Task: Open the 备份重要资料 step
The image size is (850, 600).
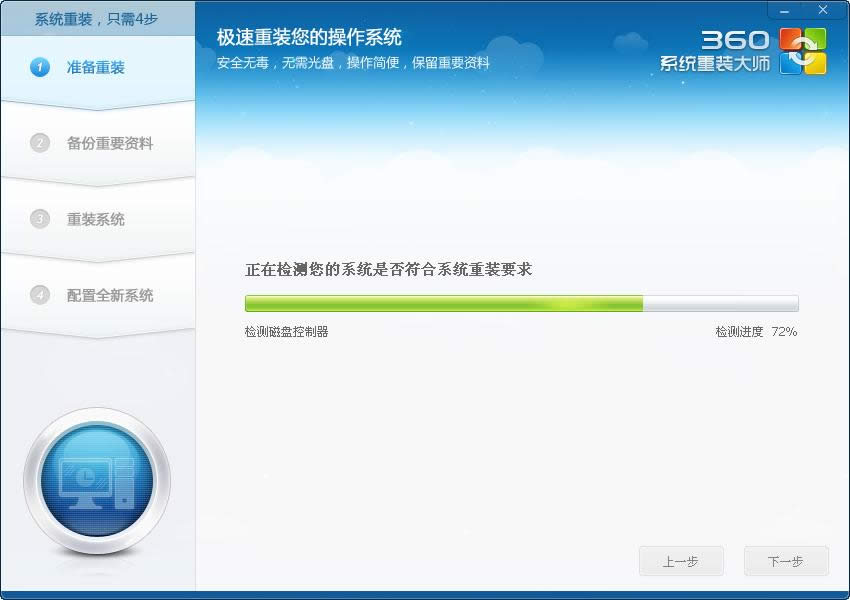Action: click(110, 143)
